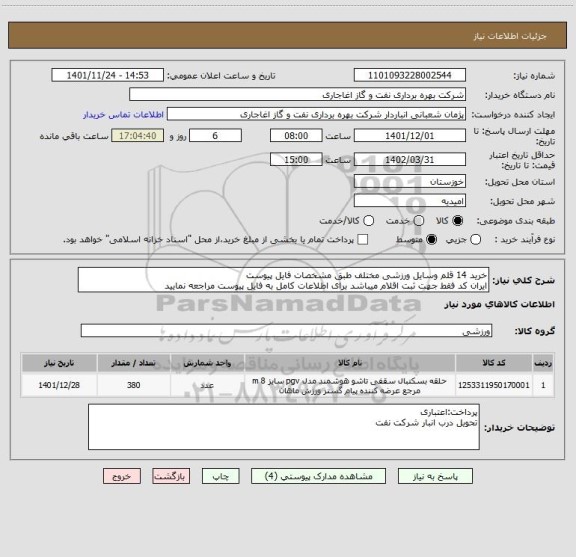Click the province field خوزستان

[x=410, y=182]
